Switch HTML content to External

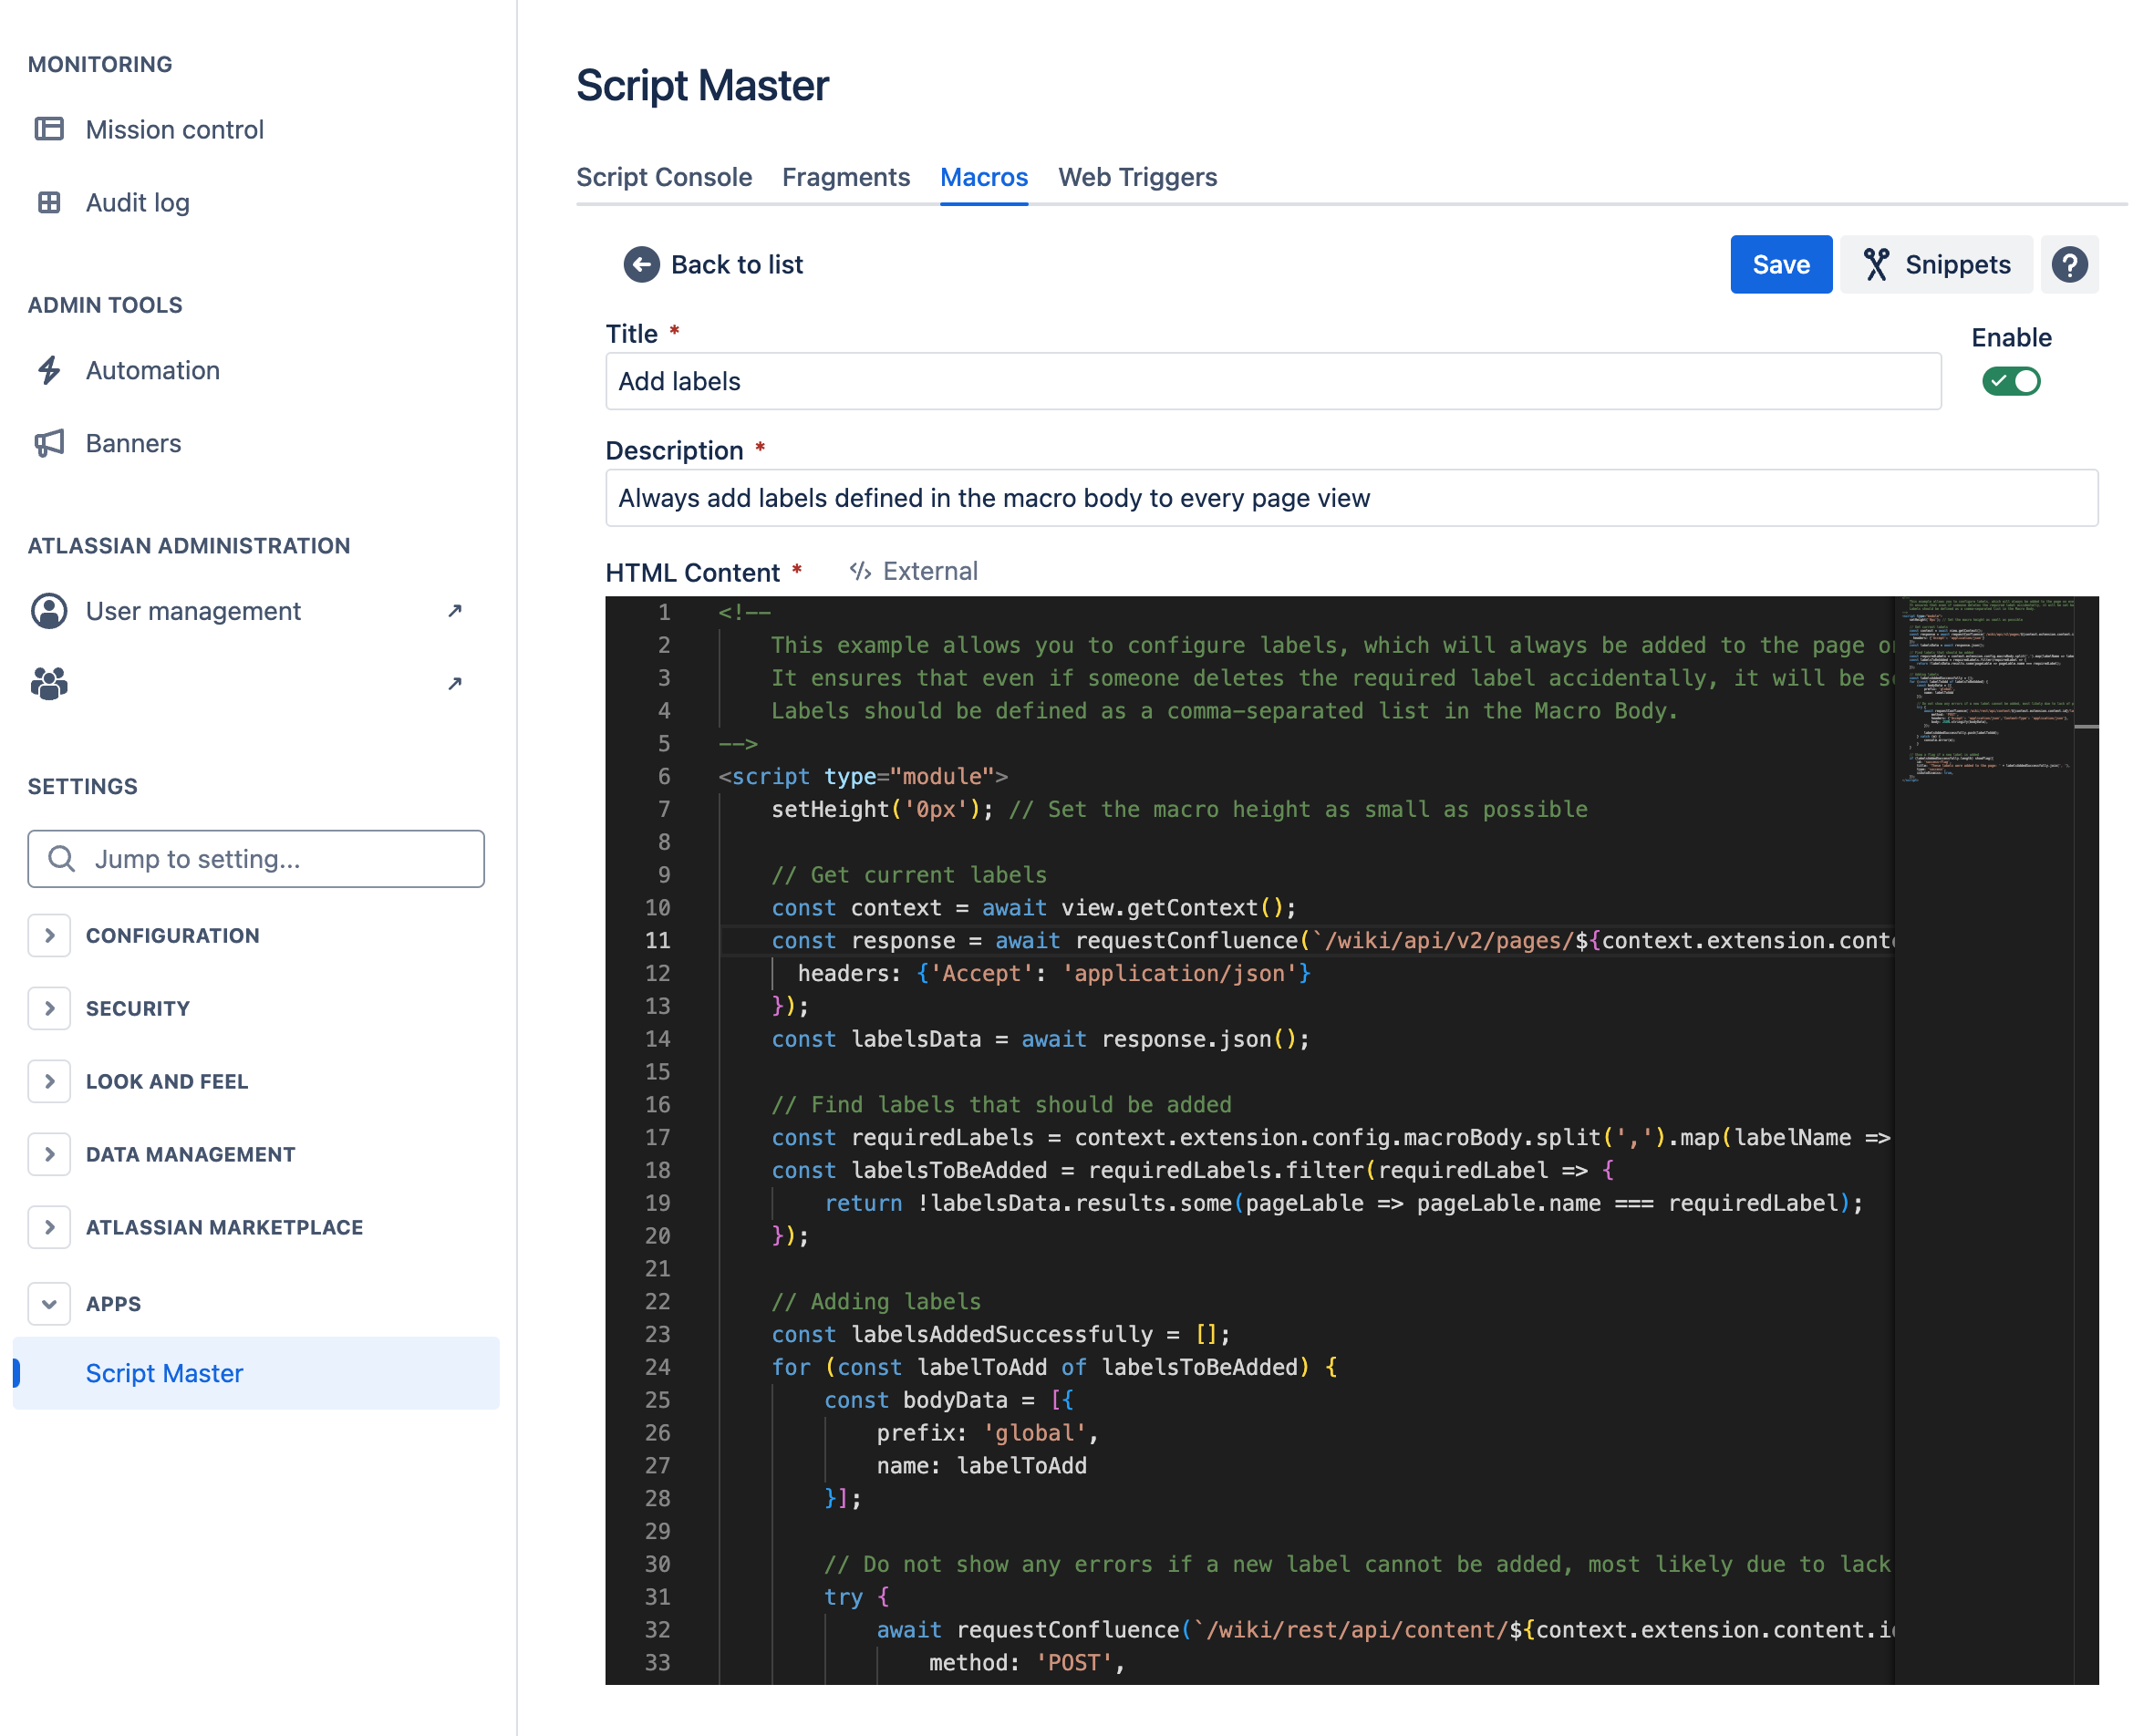914,571
